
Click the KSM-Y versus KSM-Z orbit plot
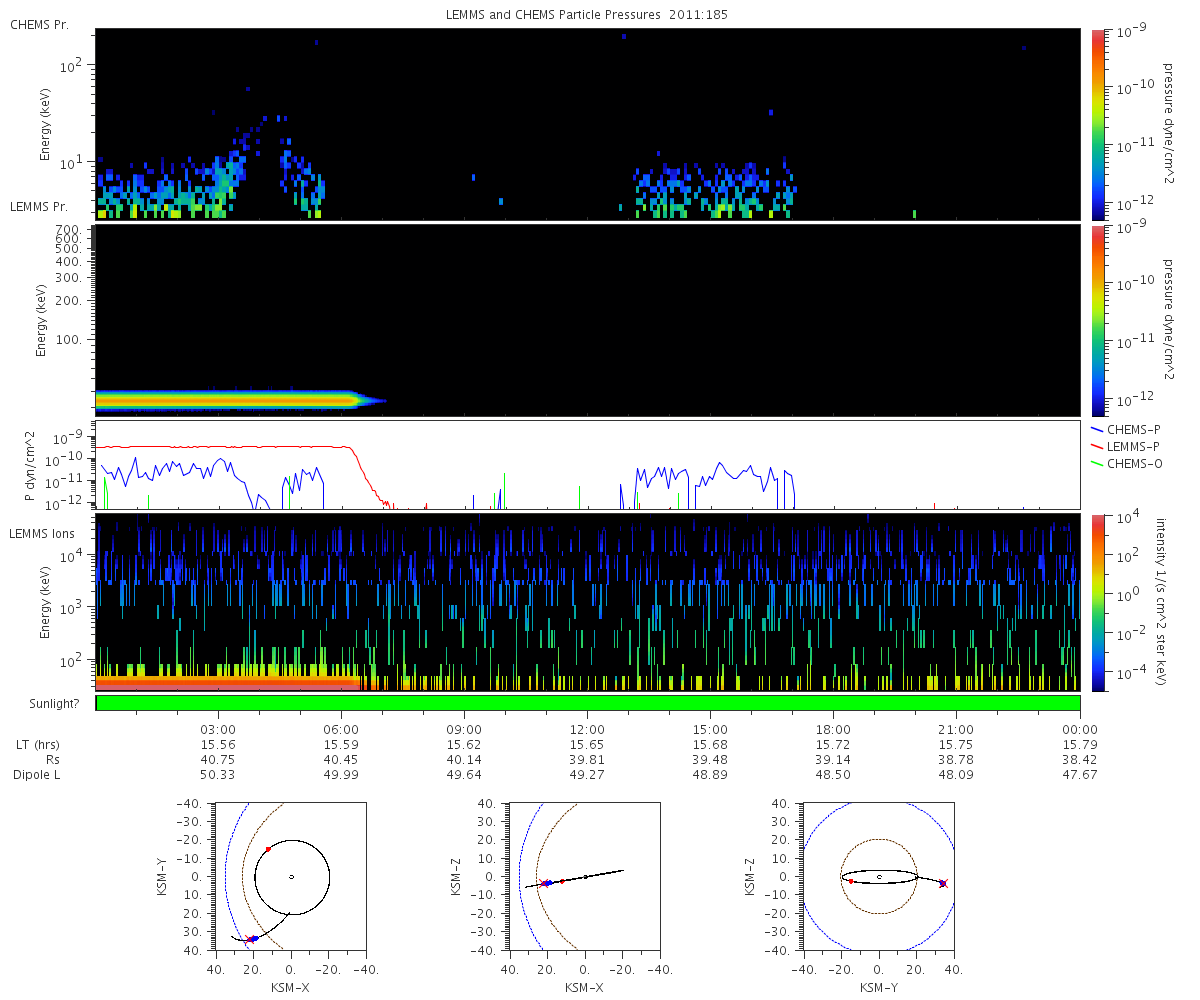pos(879,876)
